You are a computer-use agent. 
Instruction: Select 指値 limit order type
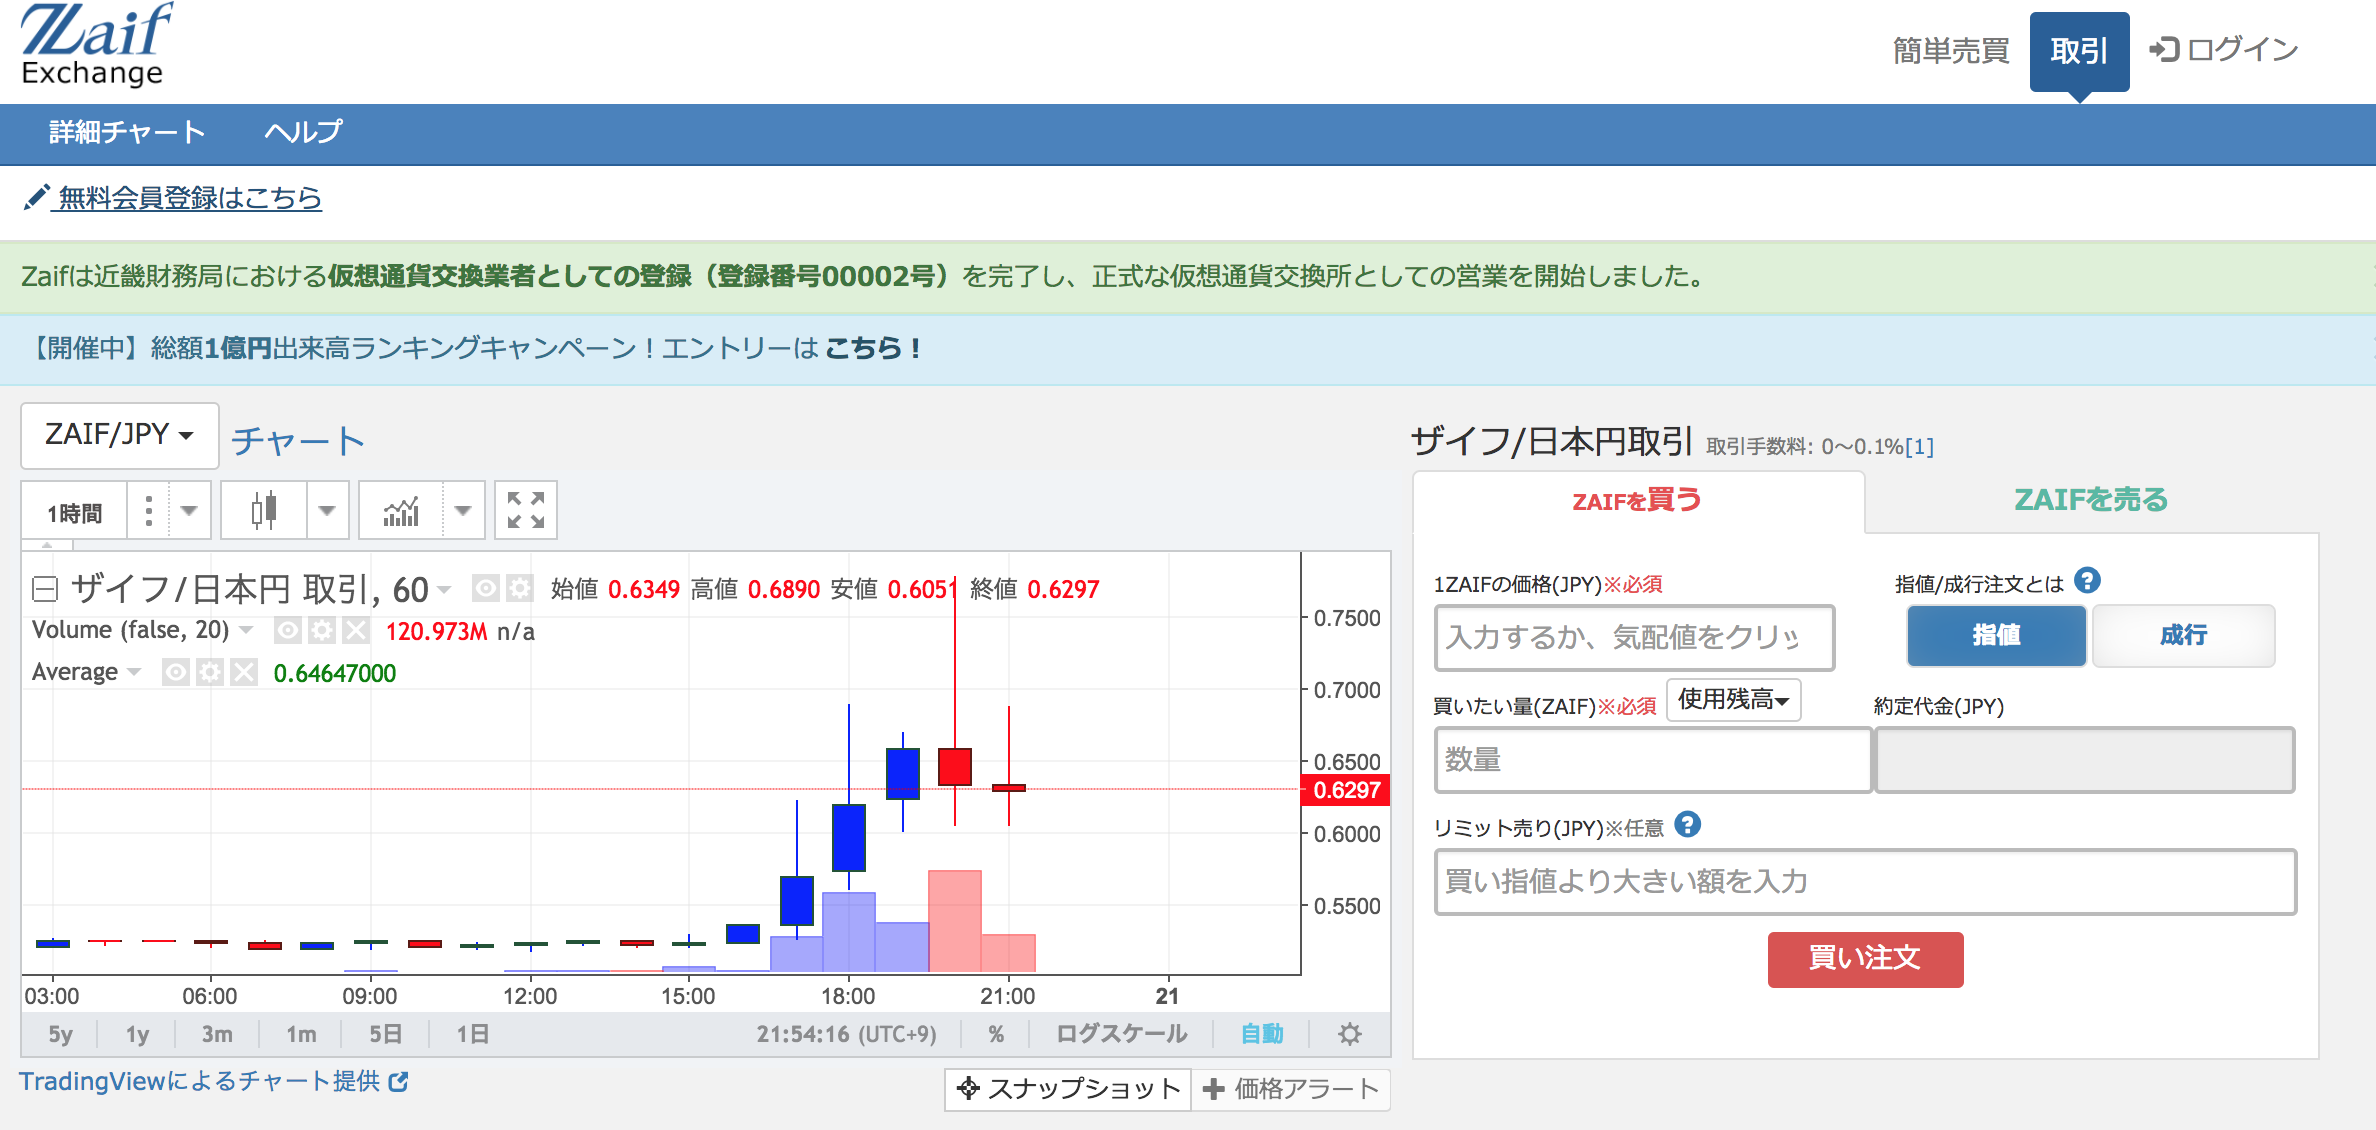click(x=1996, y=635)
